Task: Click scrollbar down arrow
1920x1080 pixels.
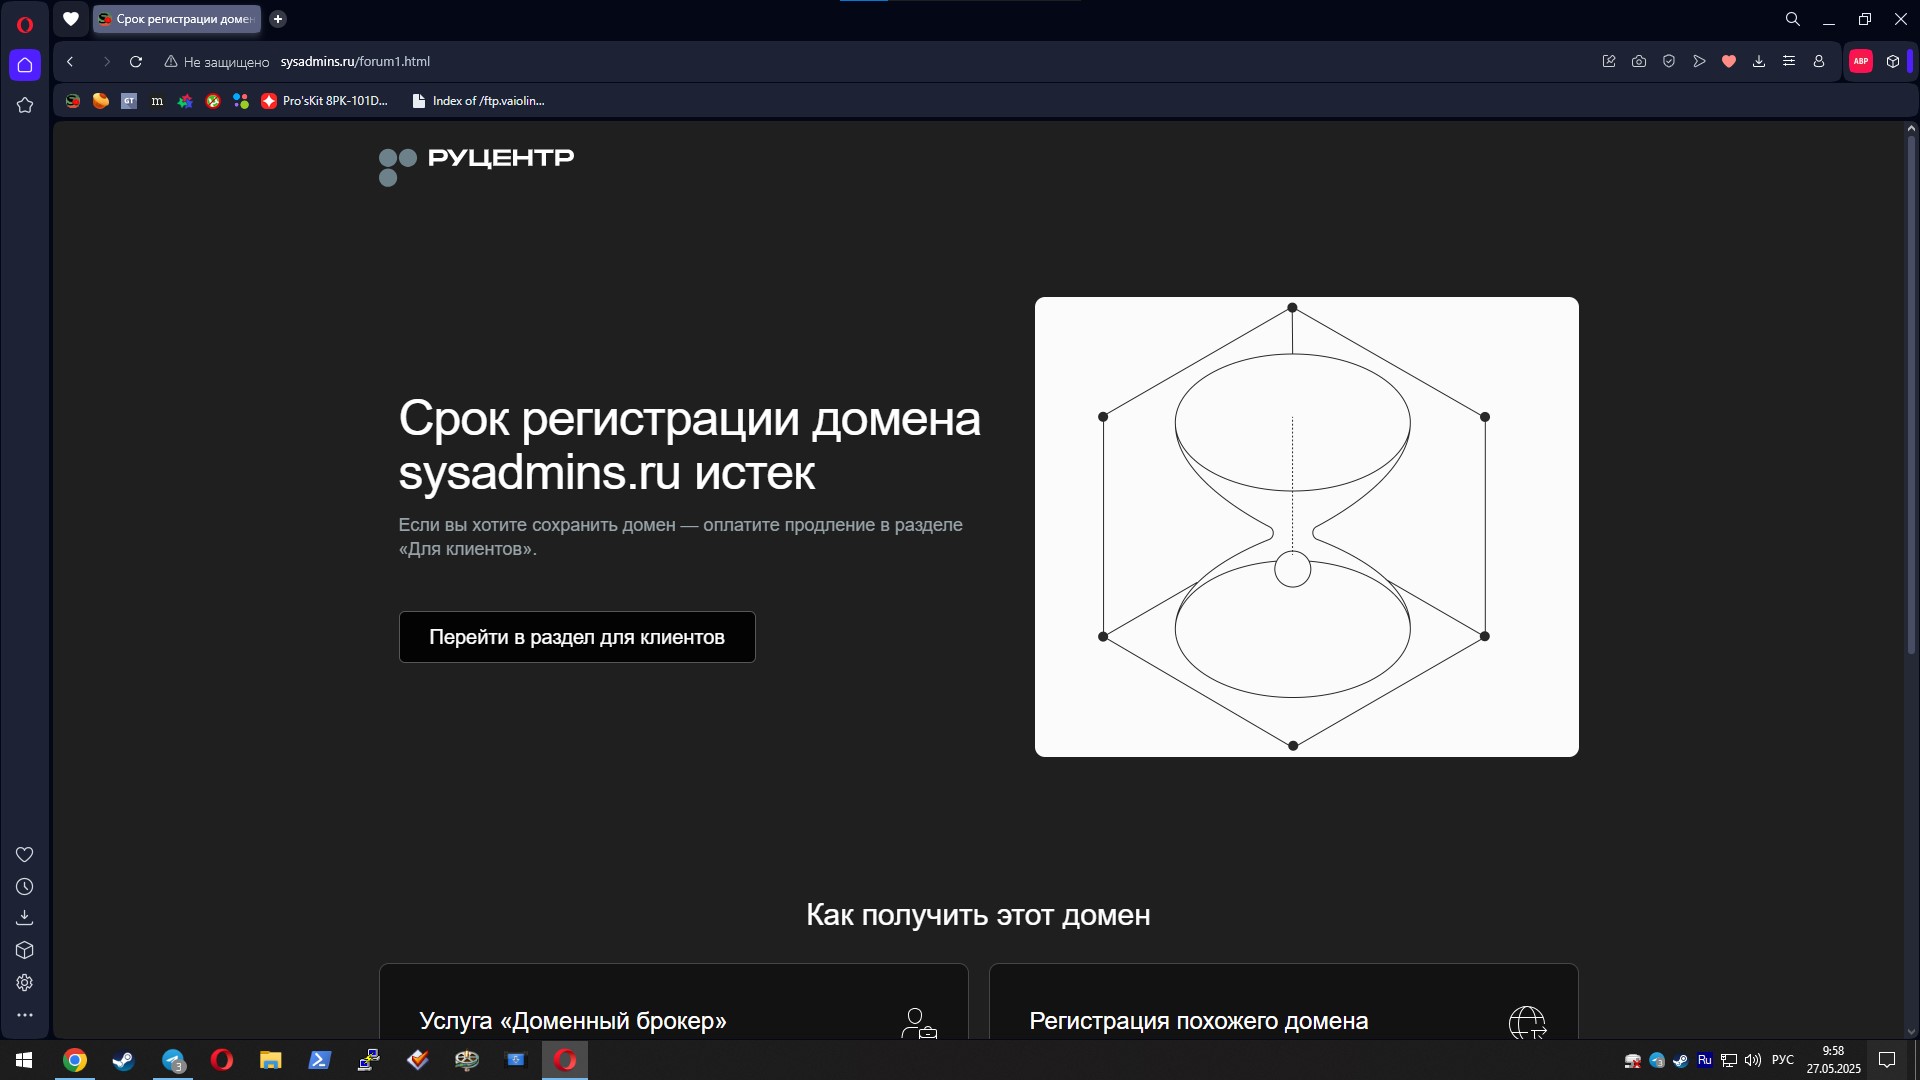Action: (x=1911, y=1032)
